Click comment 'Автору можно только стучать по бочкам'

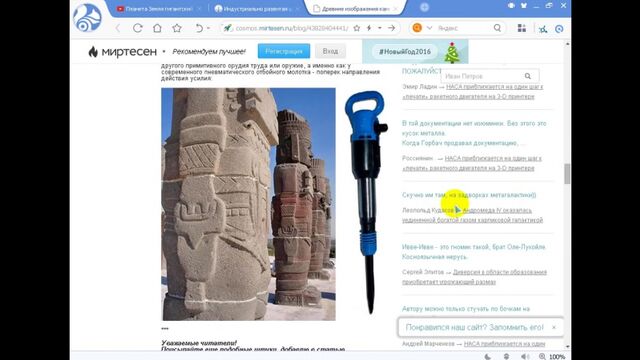(x=466, y=309)
